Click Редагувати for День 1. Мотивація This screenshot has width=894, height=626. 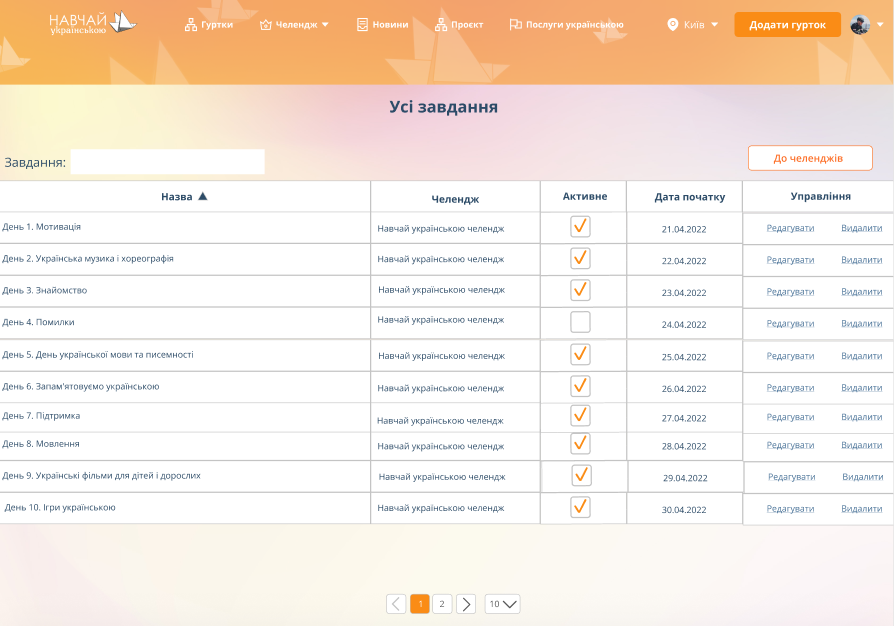[x=790, y=228]
